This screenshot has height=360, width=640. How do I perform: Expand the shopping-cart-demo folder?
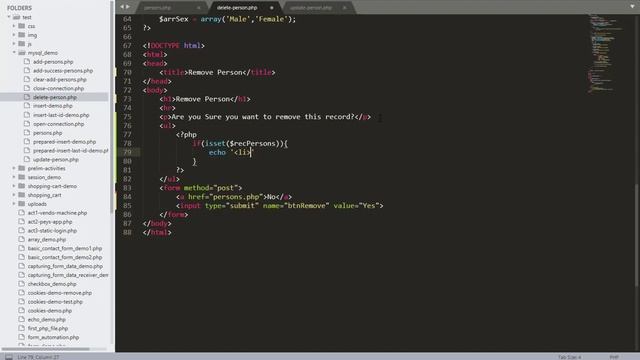(x=14, y=186)
